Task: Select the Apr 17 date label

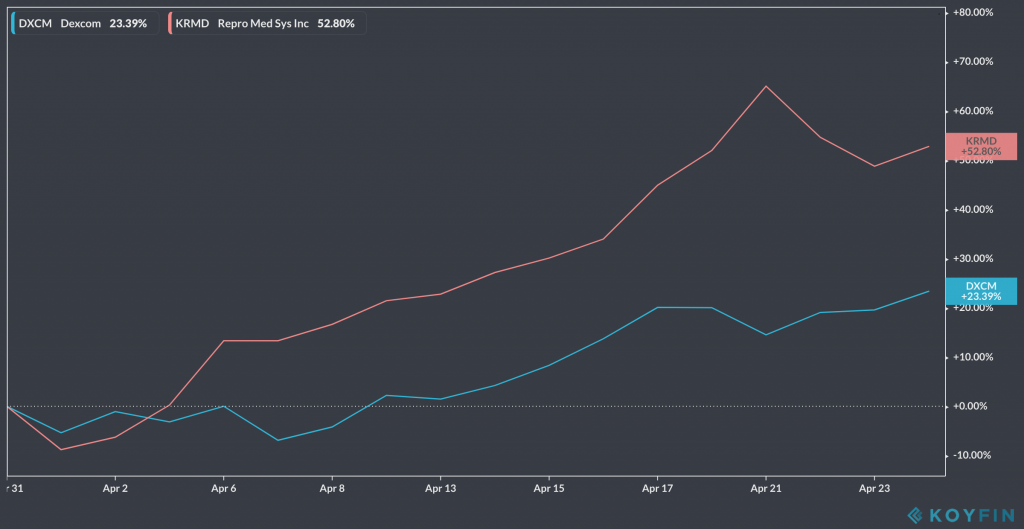Action: point(657,490)
